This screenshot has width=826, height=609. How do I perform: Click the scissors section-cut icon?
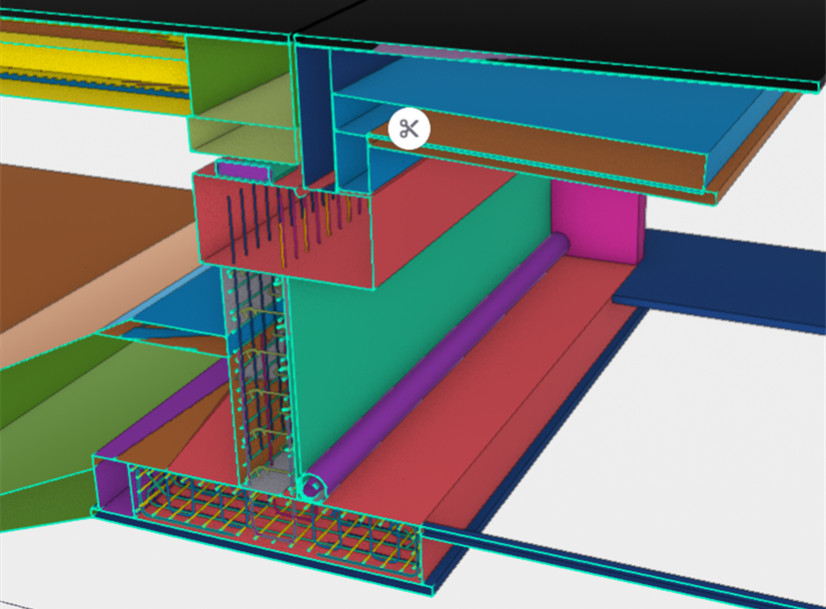click(408, 129)
